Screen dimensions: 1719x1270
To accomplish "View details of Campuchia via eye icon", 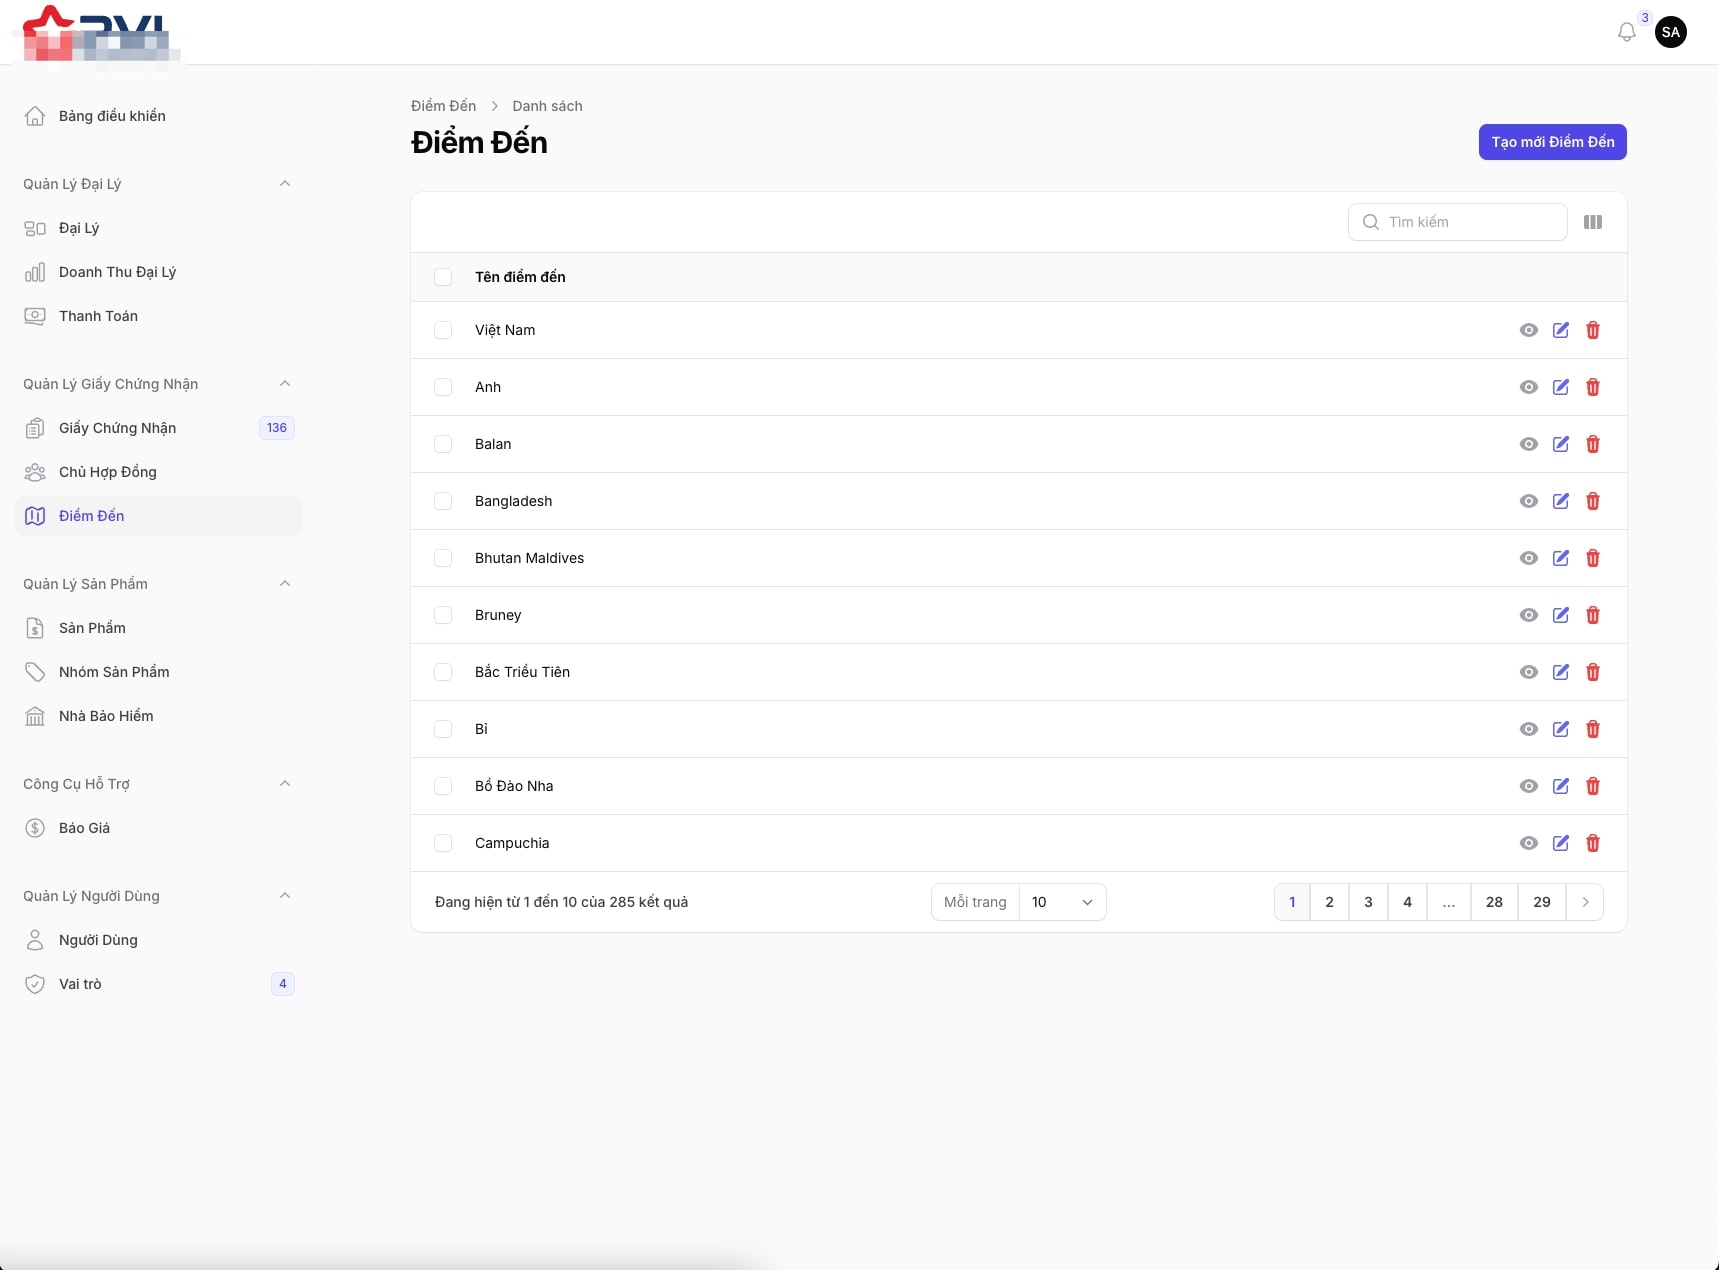I will point(1528,843).
